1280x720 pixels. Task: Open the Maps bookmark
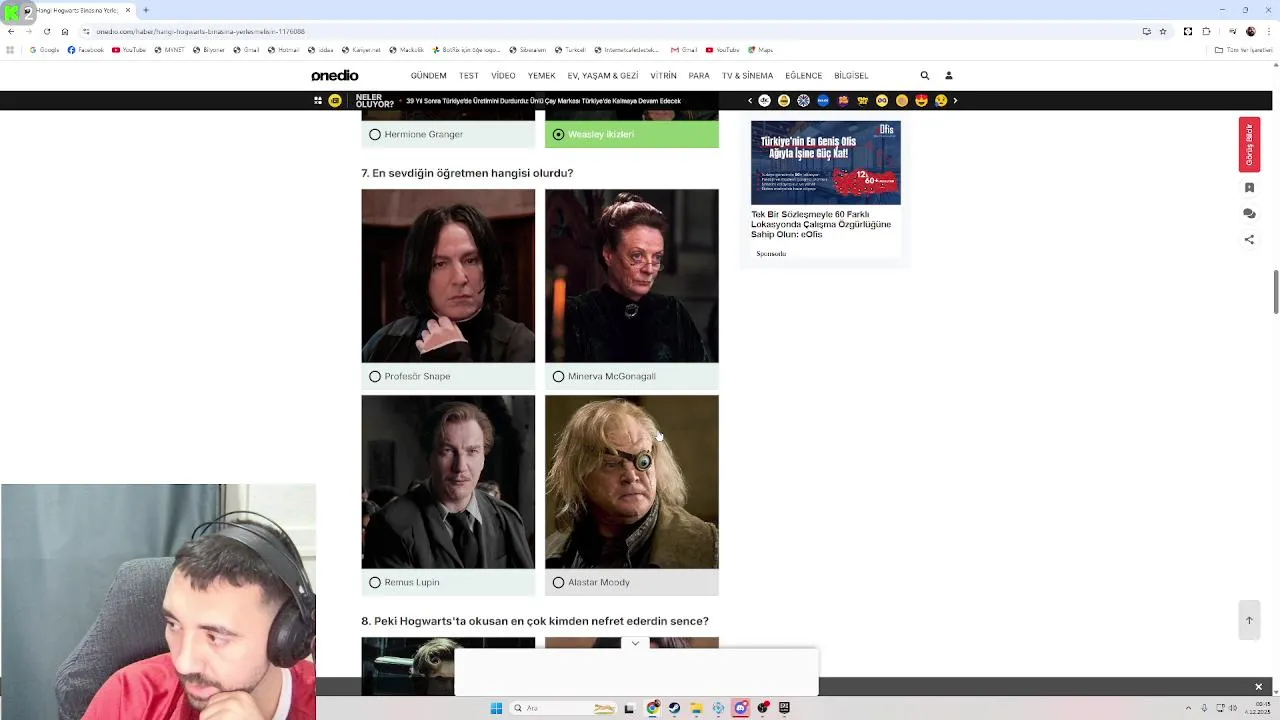[x=760, y=50]
